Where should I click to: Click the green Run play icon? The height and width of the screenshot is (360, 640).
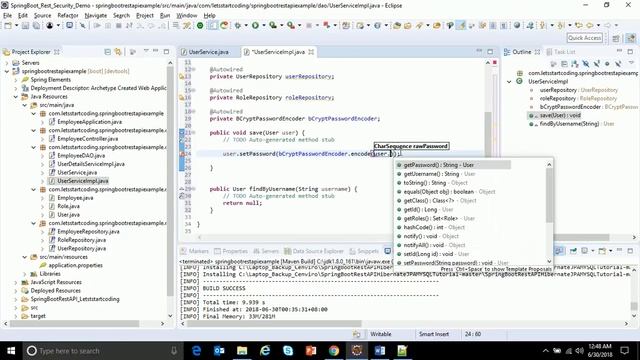[255, 25]
